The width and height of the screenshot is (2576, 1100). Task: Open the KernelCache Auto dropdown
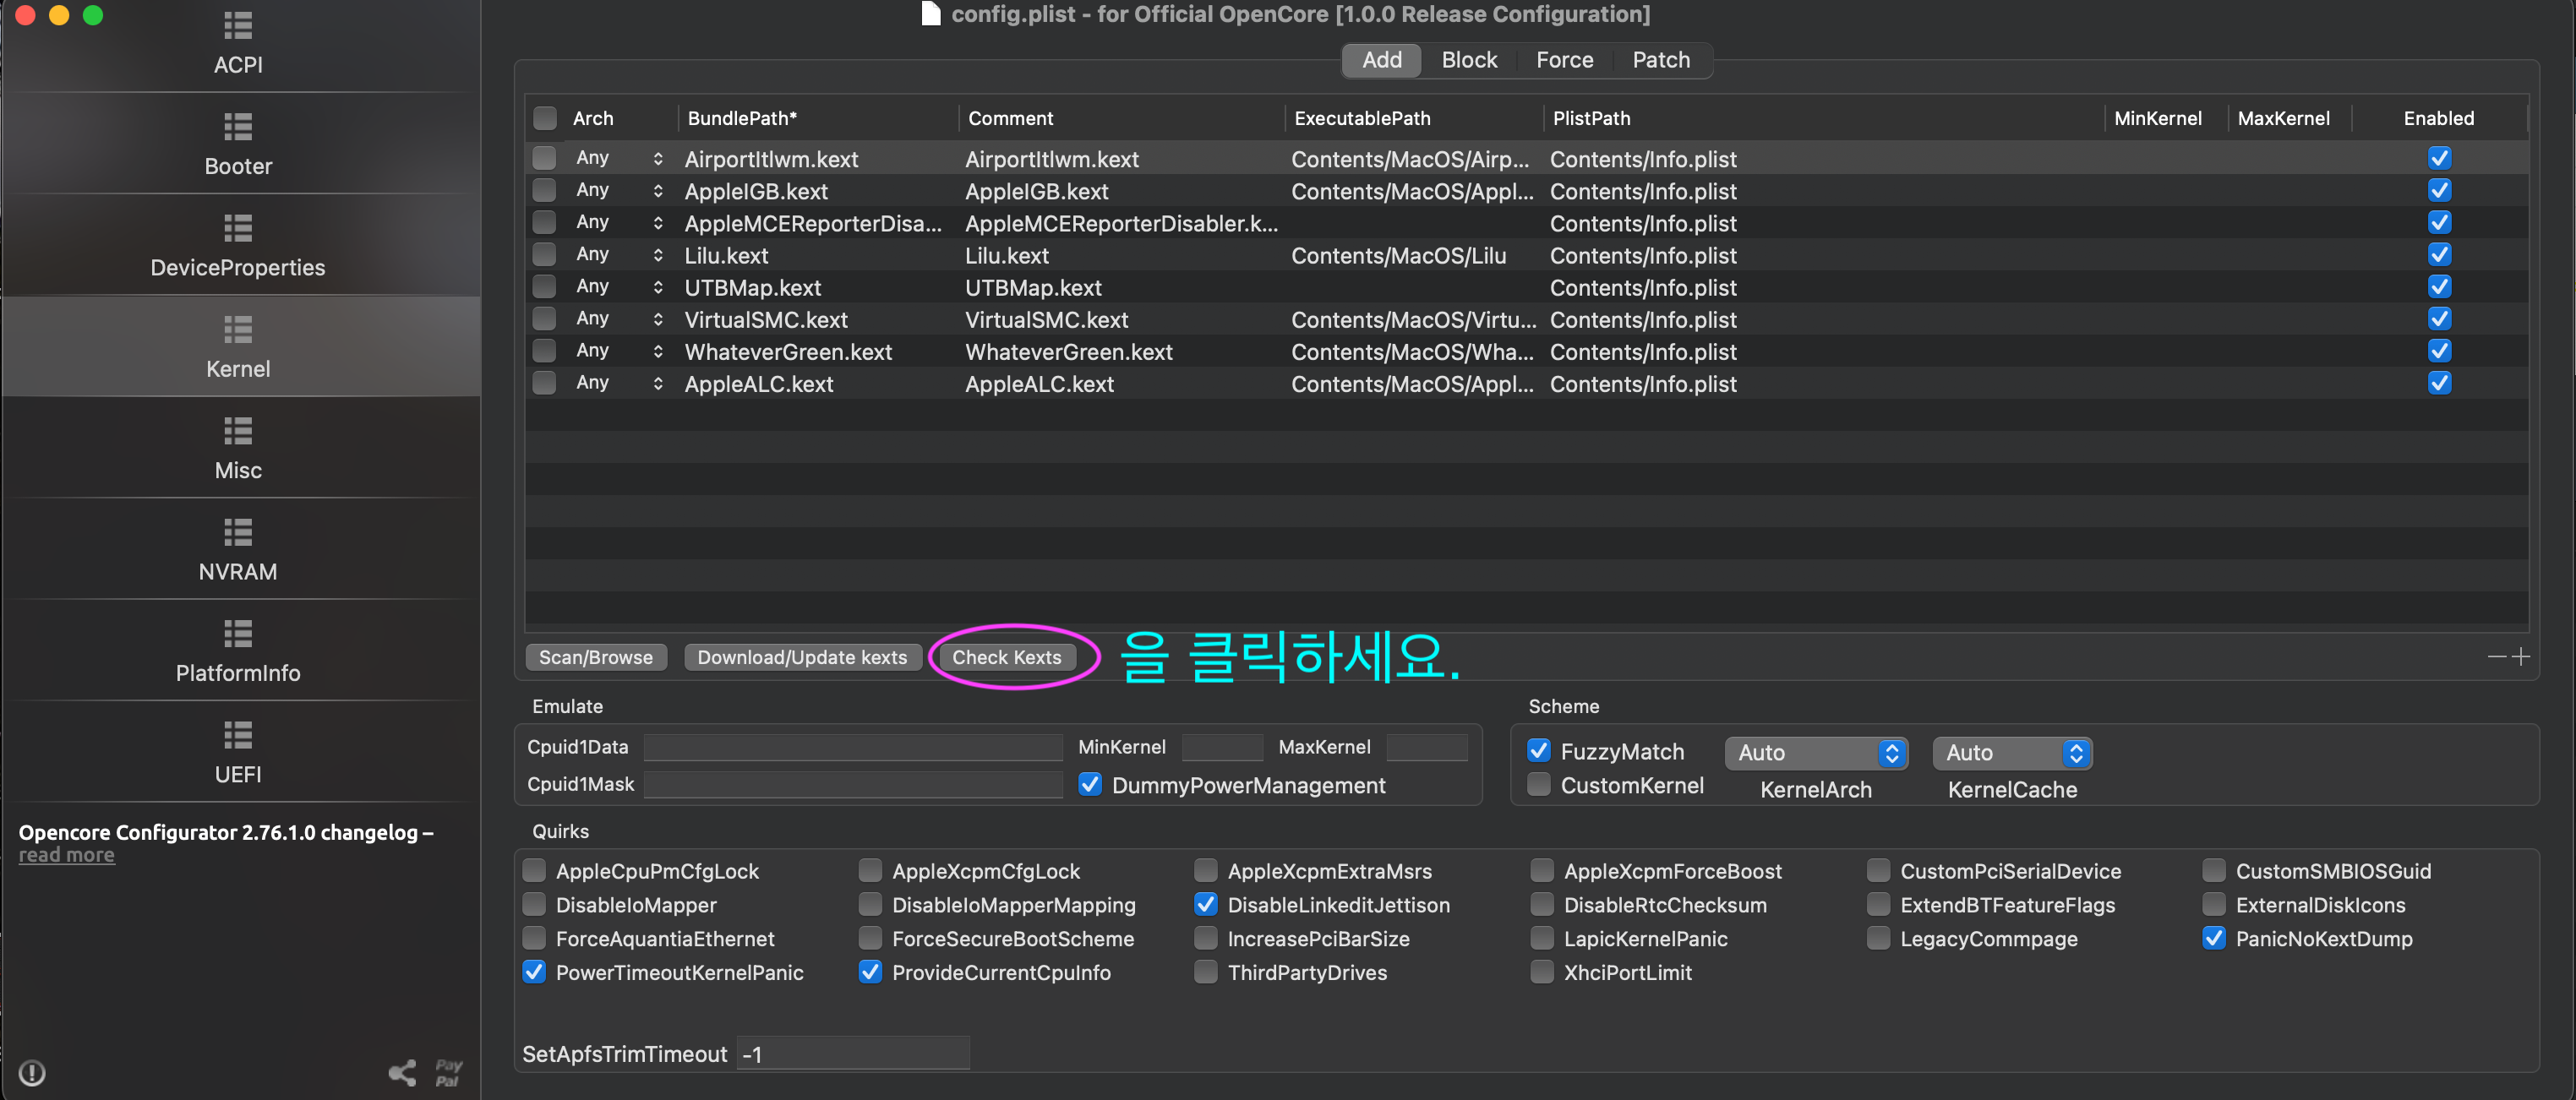pos(2012,752)
